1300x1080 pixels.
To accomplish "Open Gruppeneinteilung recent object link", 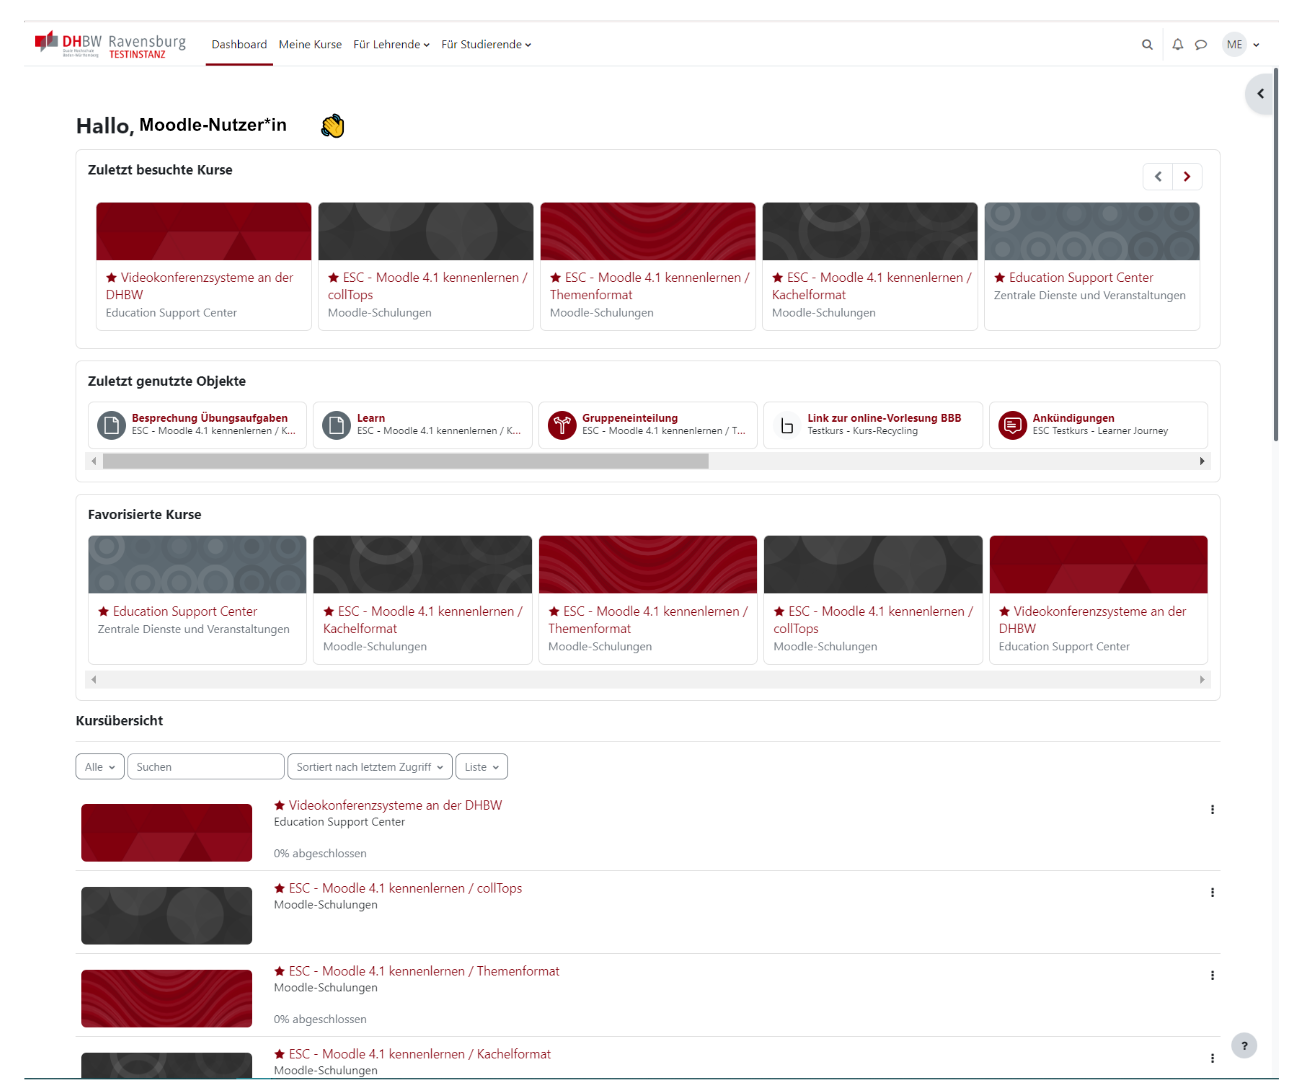I will (630, 418).
